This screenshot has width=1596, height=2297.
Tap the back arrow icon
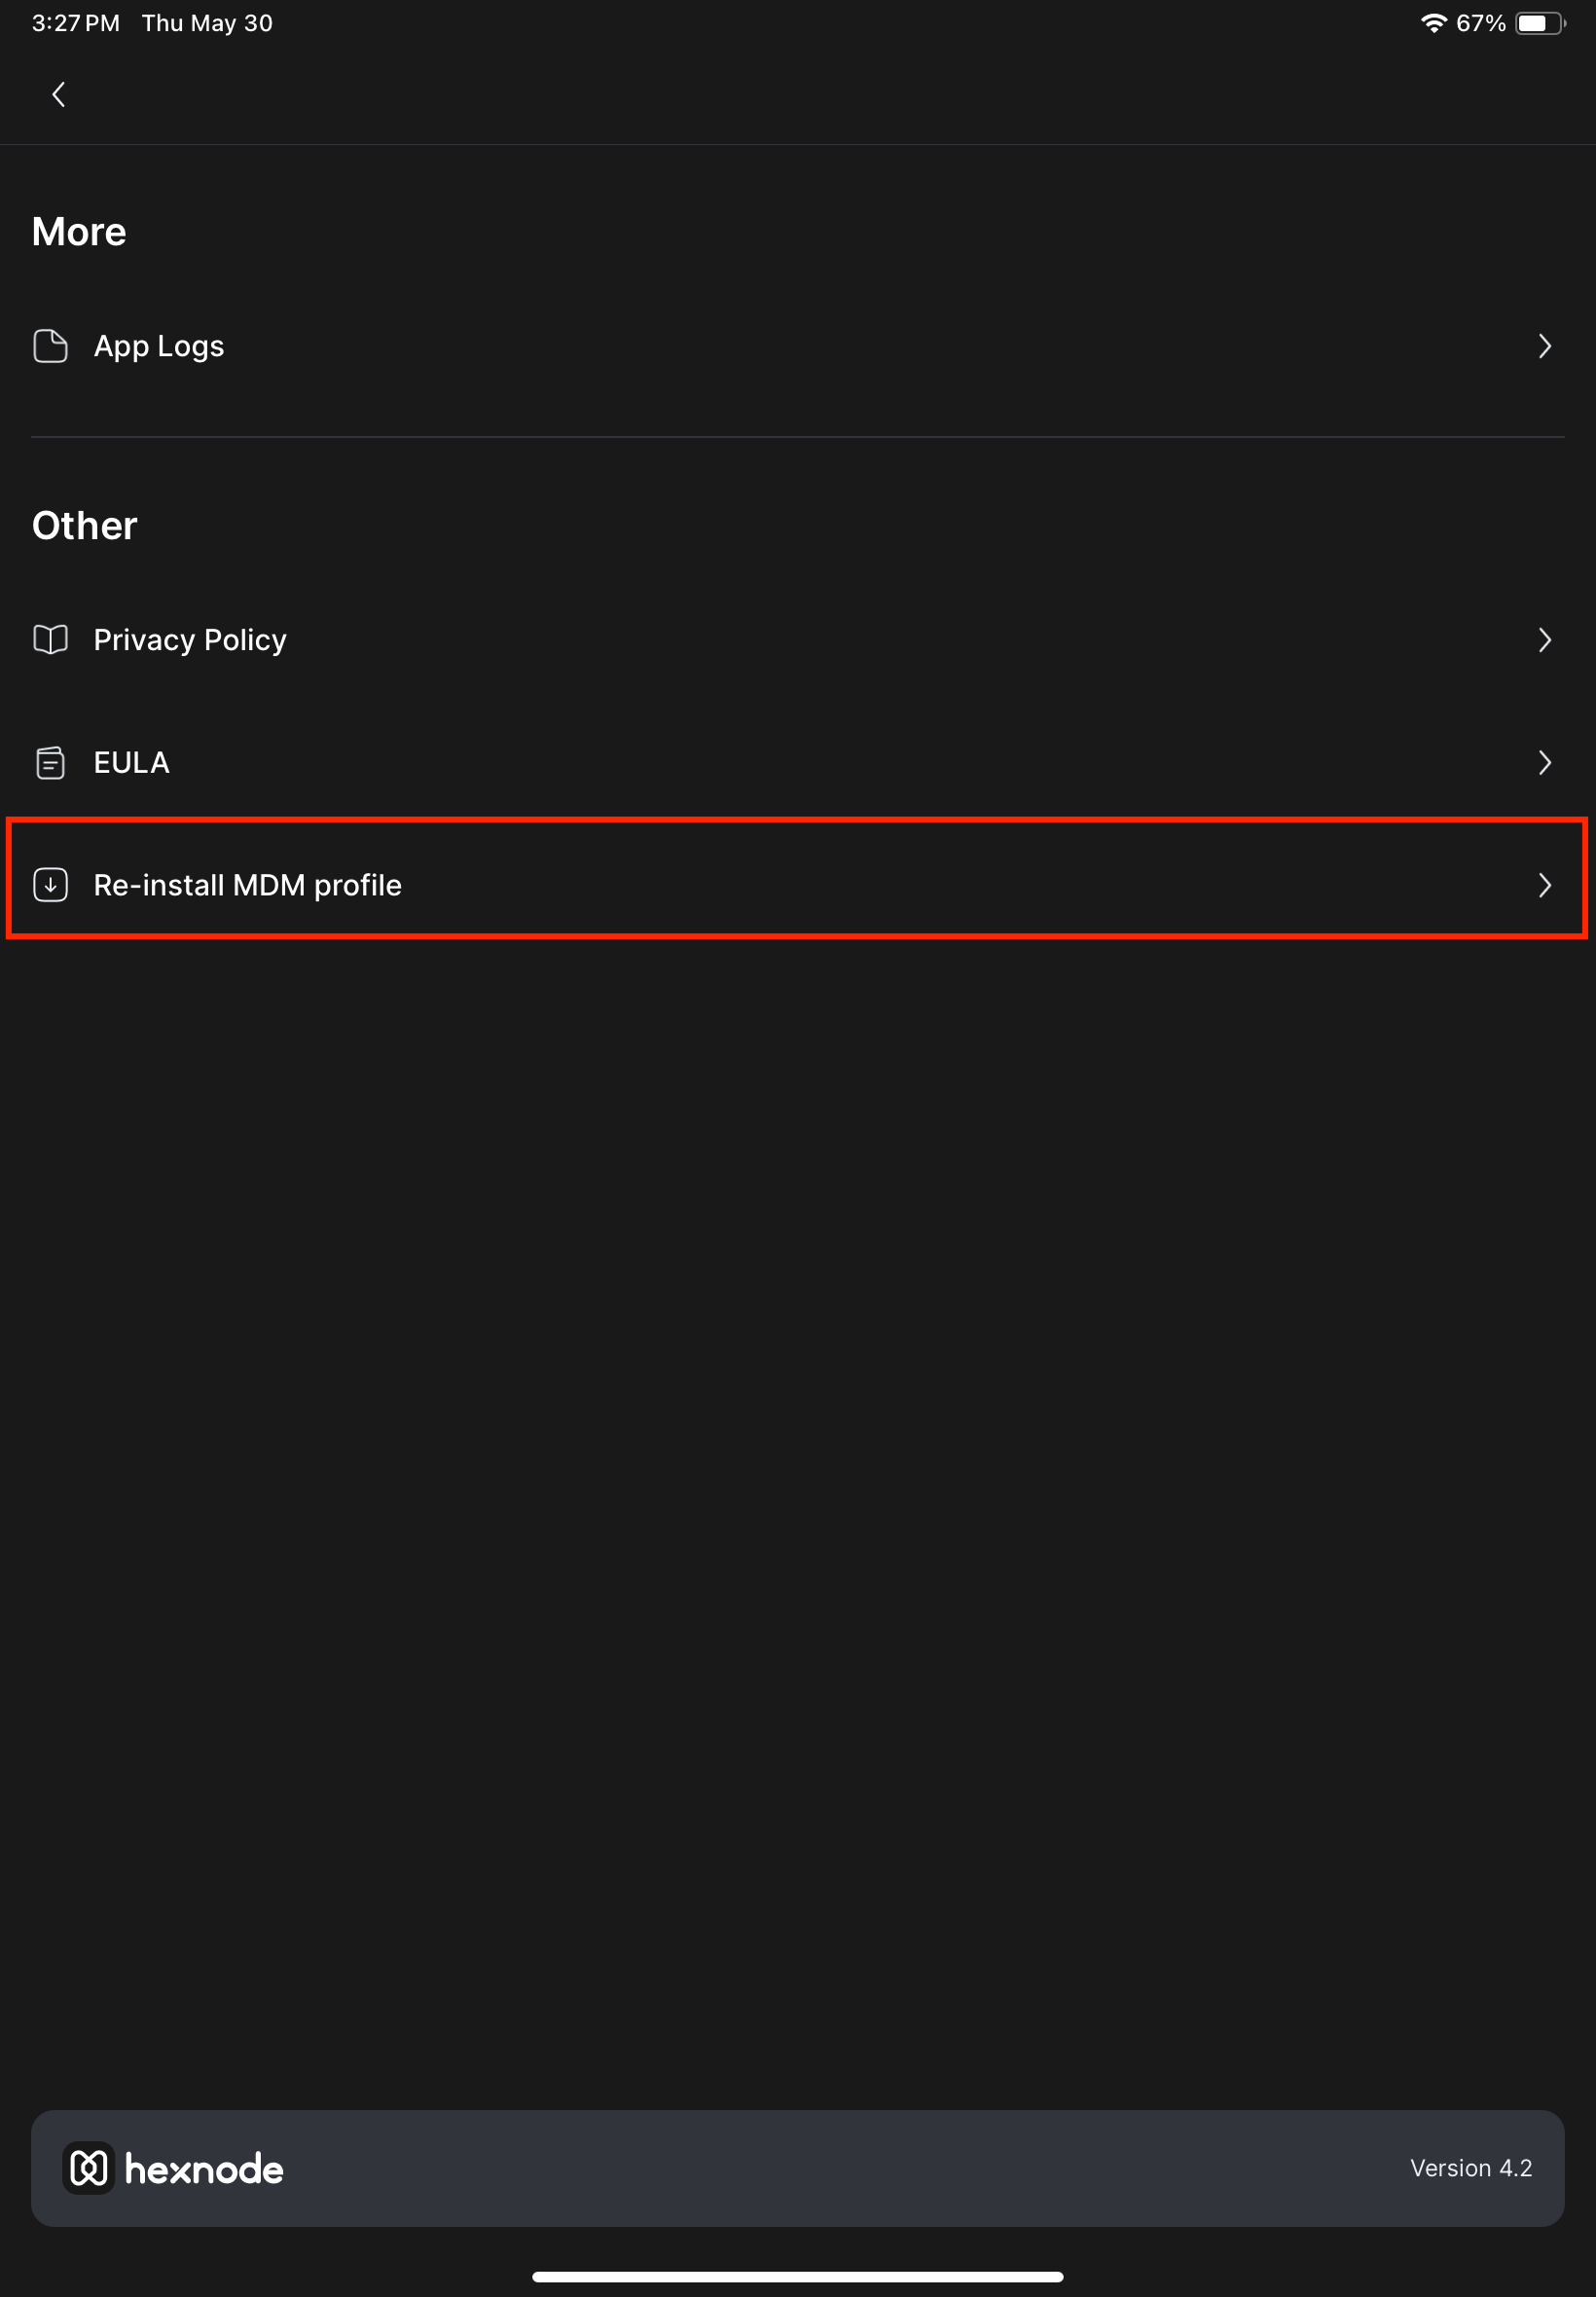(x=59, y=95)
